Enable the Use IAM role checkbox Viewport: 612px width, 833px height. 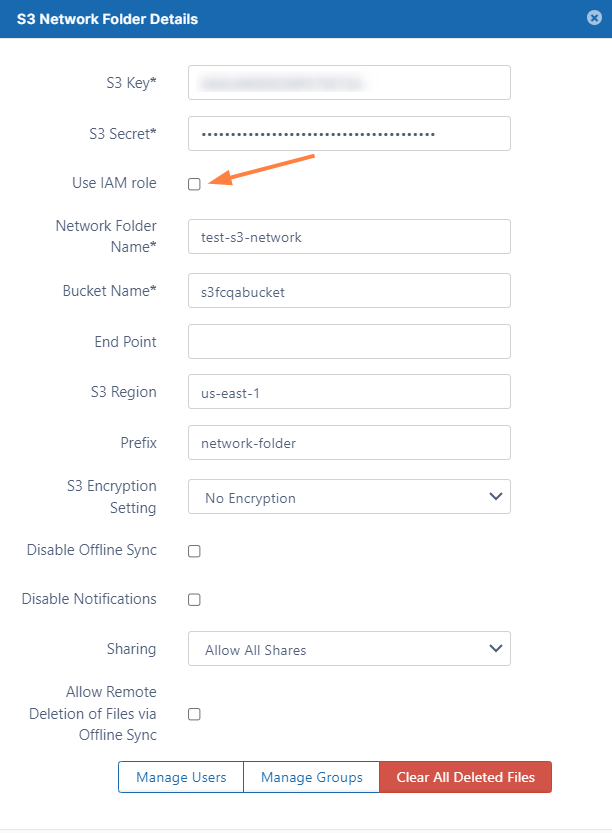click(x=195, y=184)
